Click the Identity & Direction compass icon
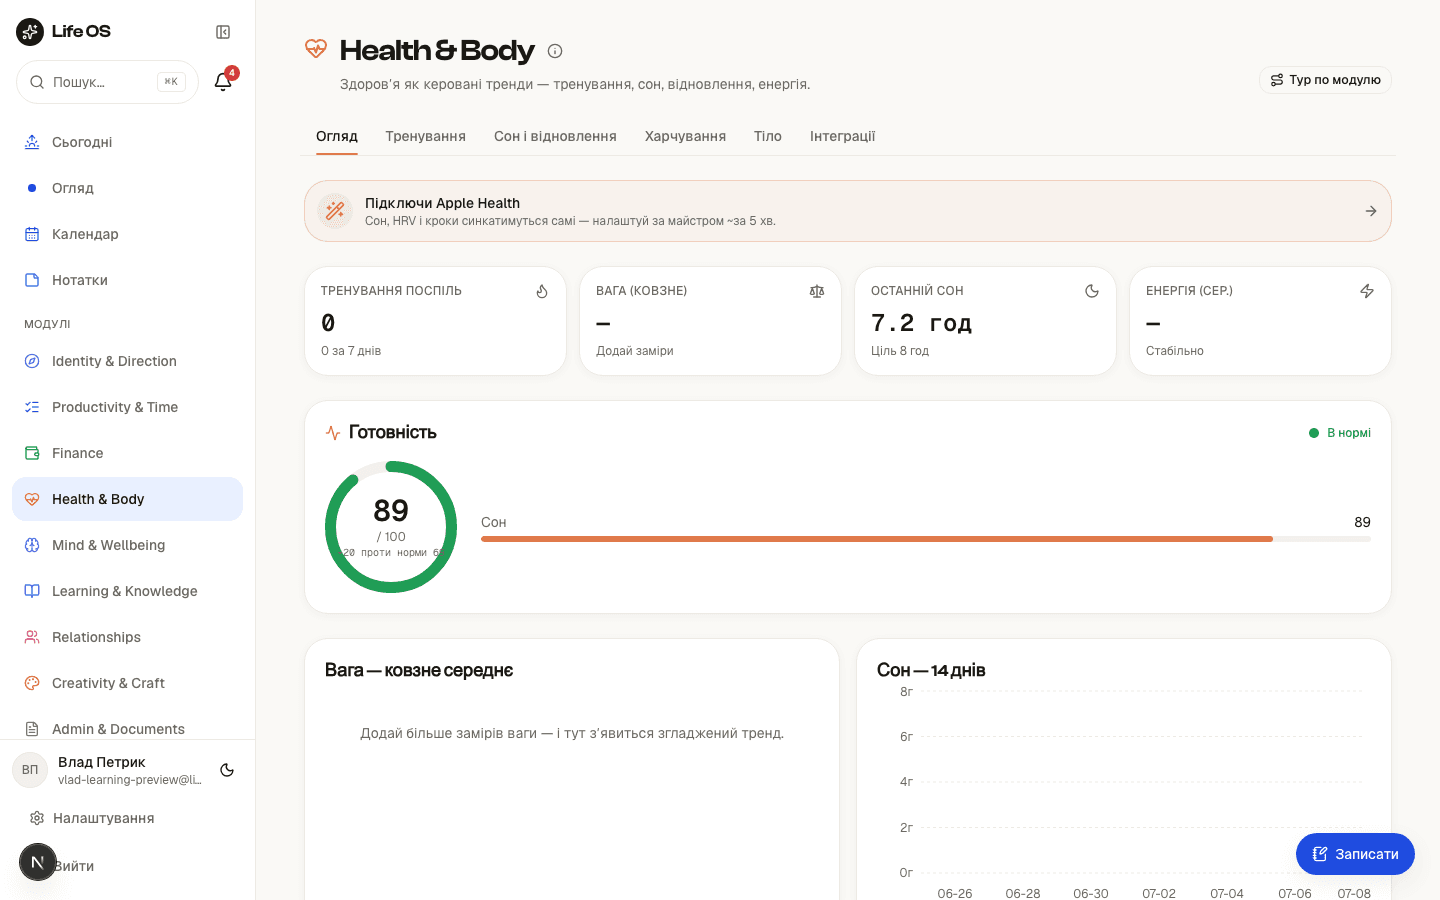 pos(32,361)
